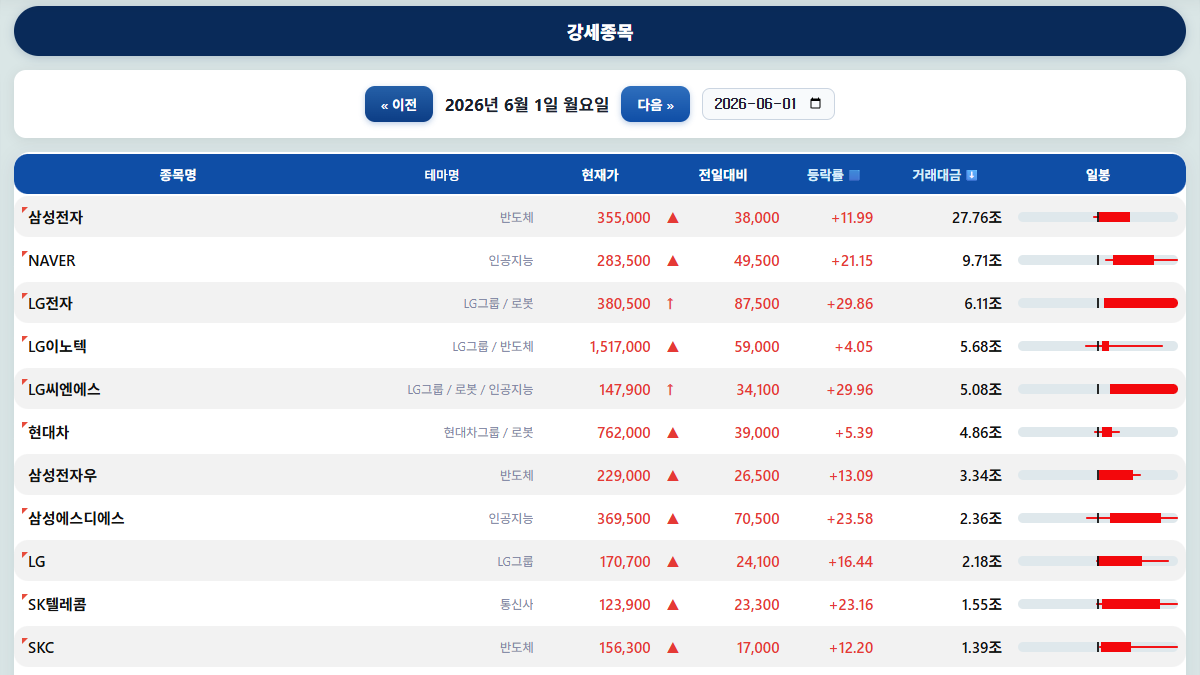
Task: Click the up triangle icon in LG이노텍 row
Action: [x=673, y=346]
